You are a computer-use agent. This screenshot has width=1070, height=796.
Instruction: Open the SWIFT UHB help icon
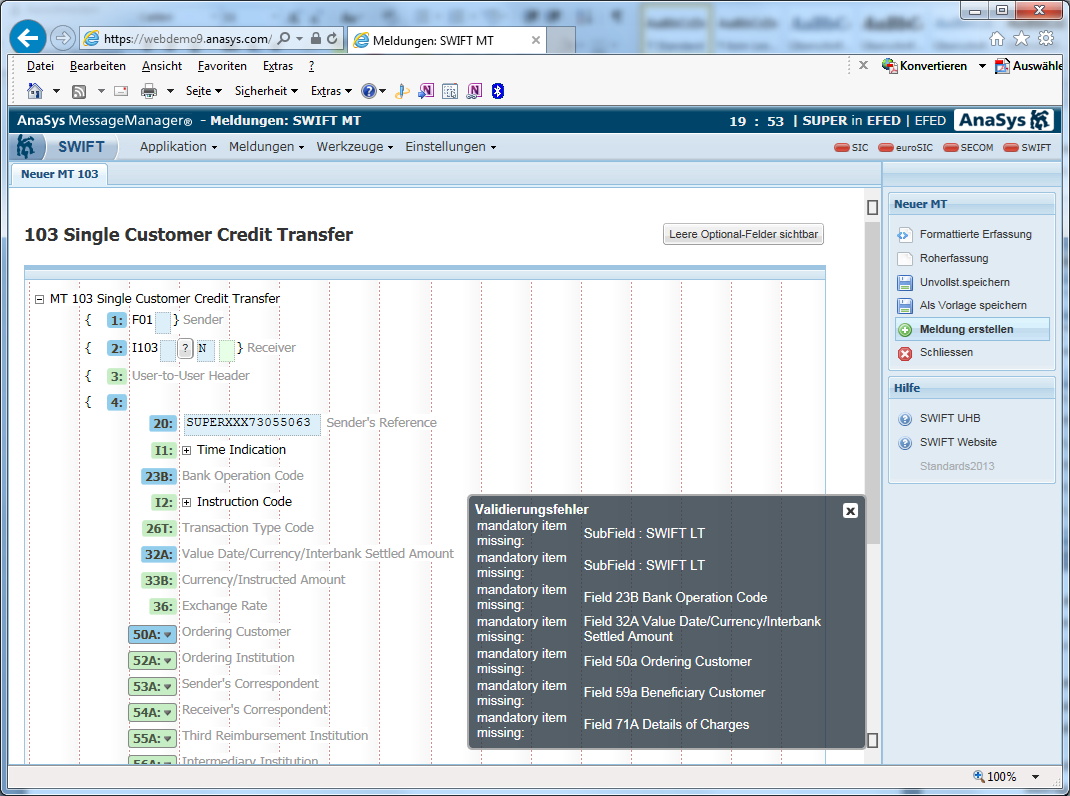[905, 419]
